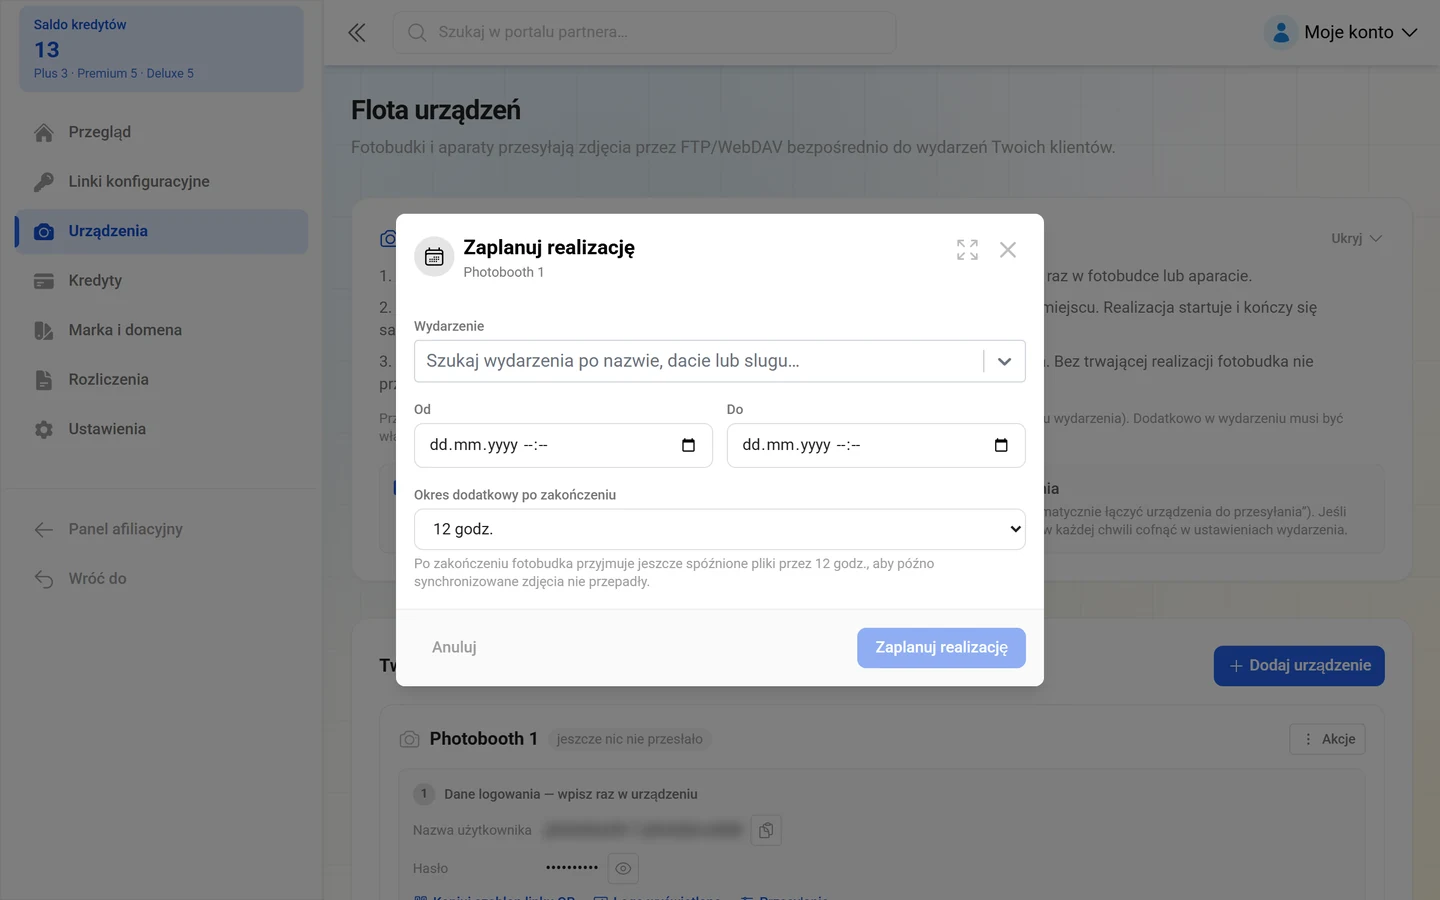The width and height of the screenshot is (1440, 900).
Task: Open Marka i domena in the sidebar
Action: pyautogui.click(x=161, y=330)
